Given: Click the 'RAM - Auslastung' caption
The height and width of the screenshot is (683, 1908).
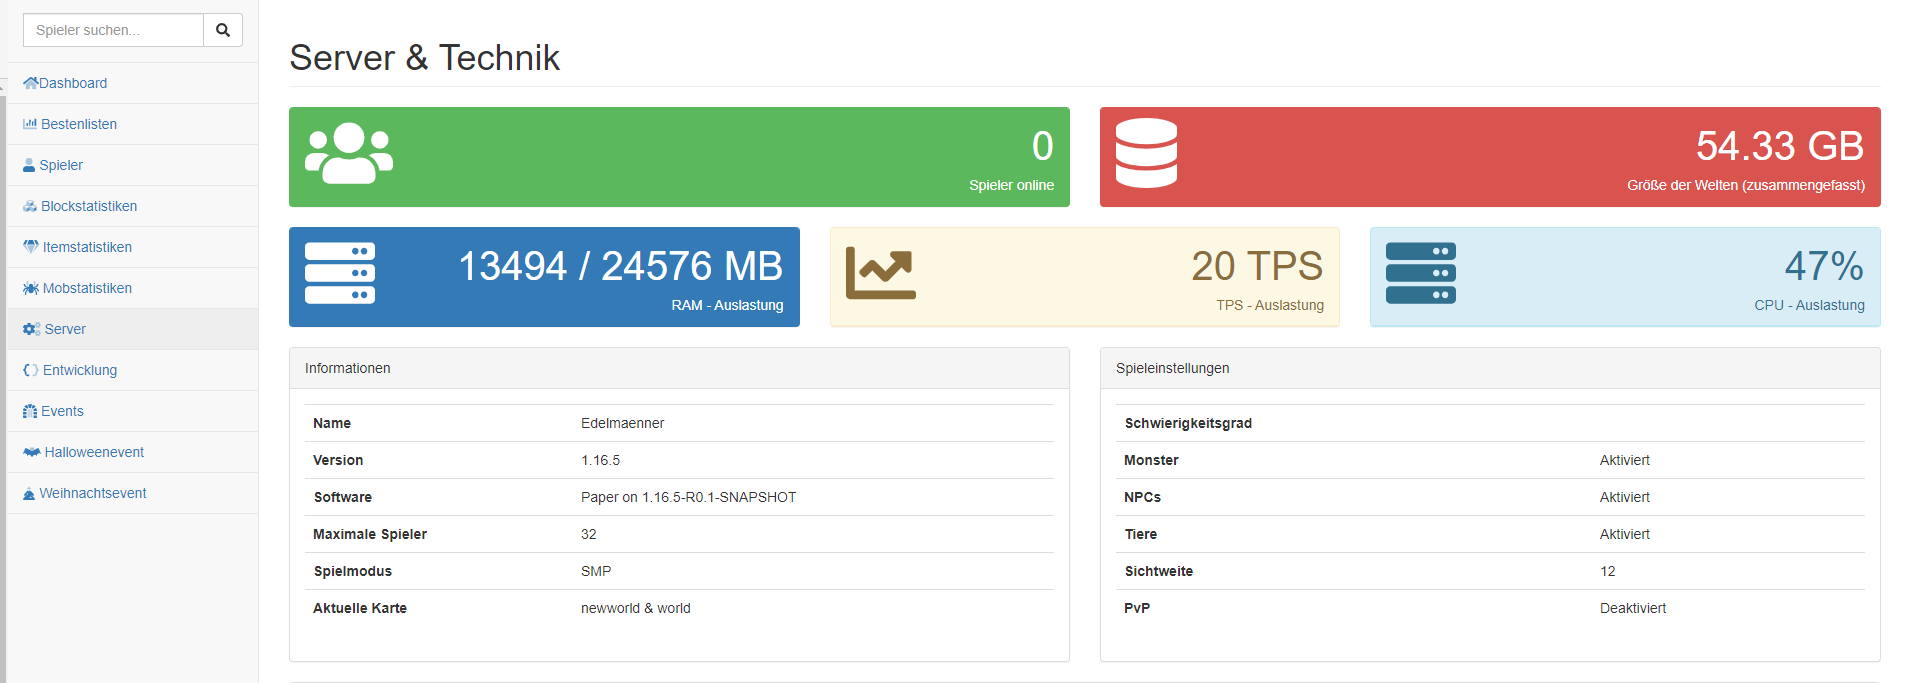Looking at the screenshot, I should [727, 305].
